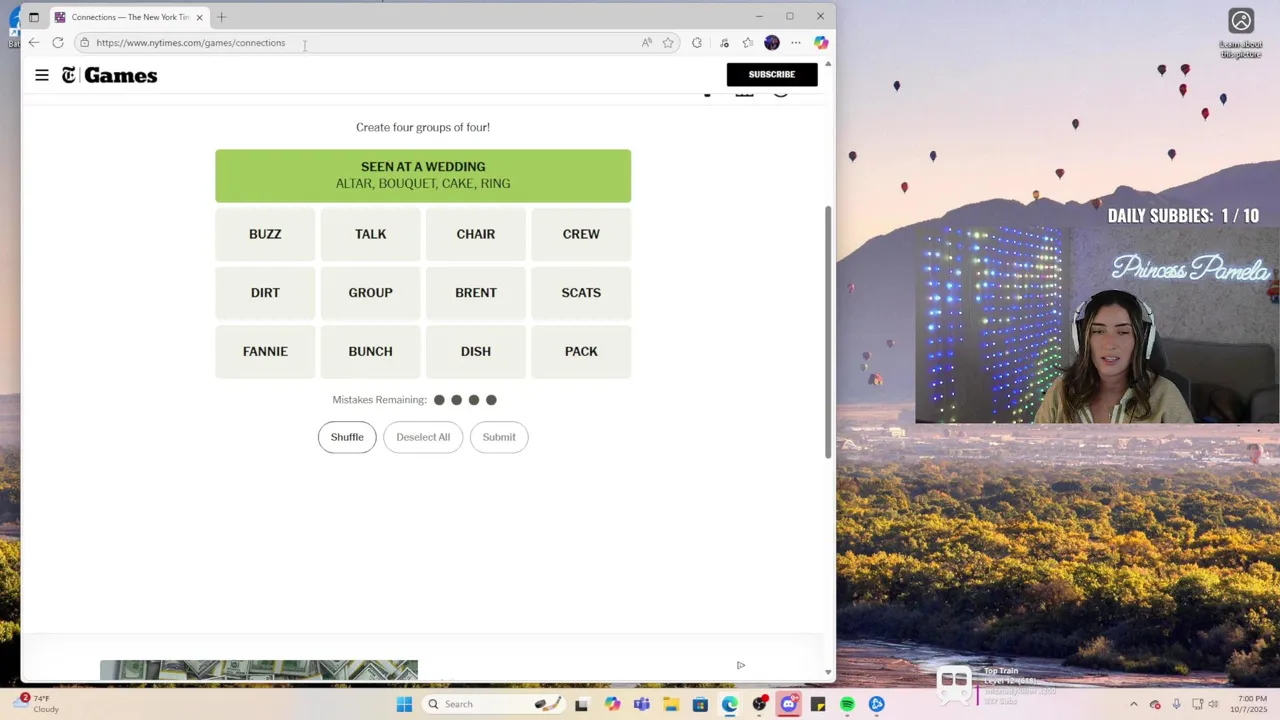
Task: Select the SCATS tile
Action: 581,293
